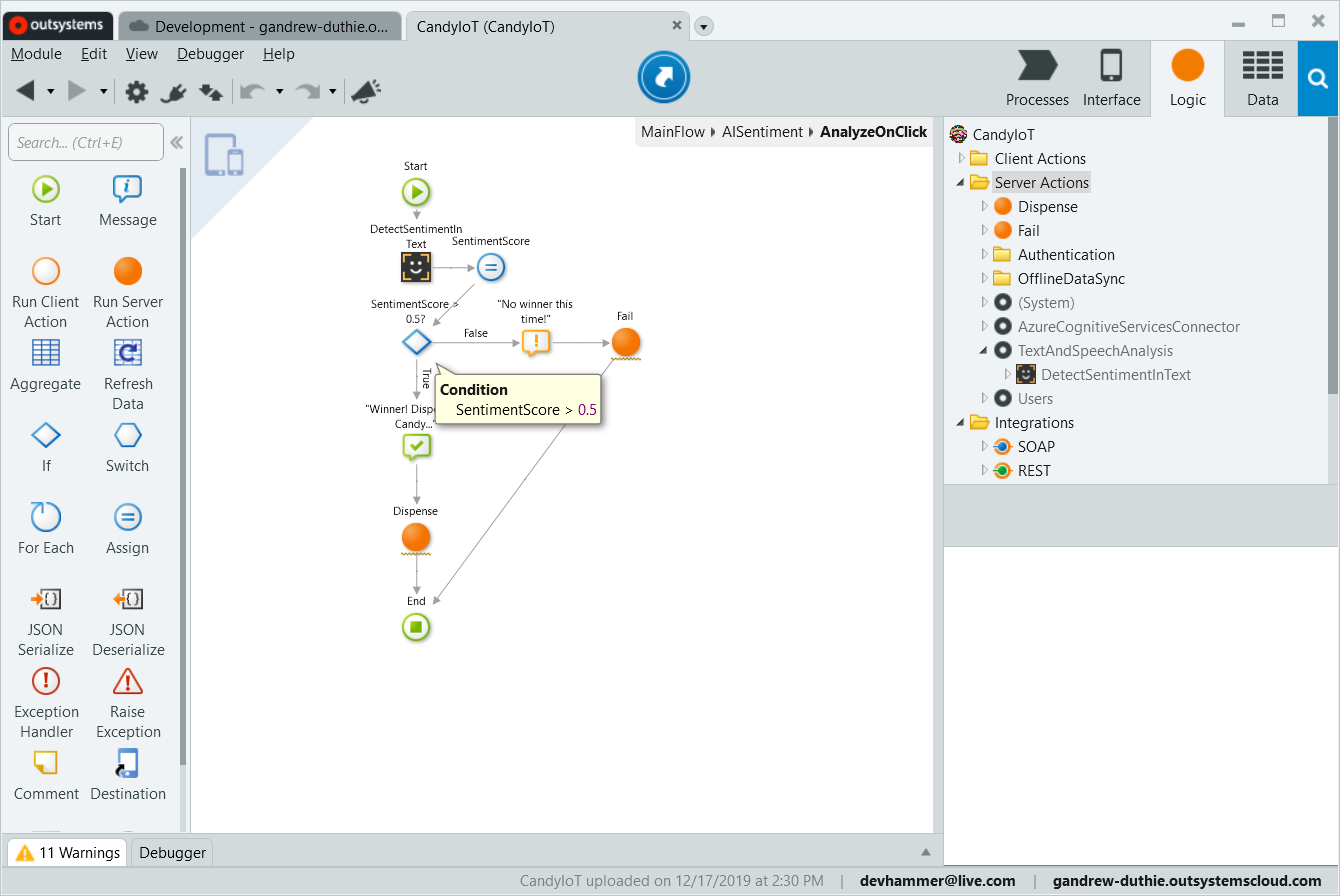1340x896 pixels.
Task: Open the 11 Warnings tab
Action: click(68, 853)
